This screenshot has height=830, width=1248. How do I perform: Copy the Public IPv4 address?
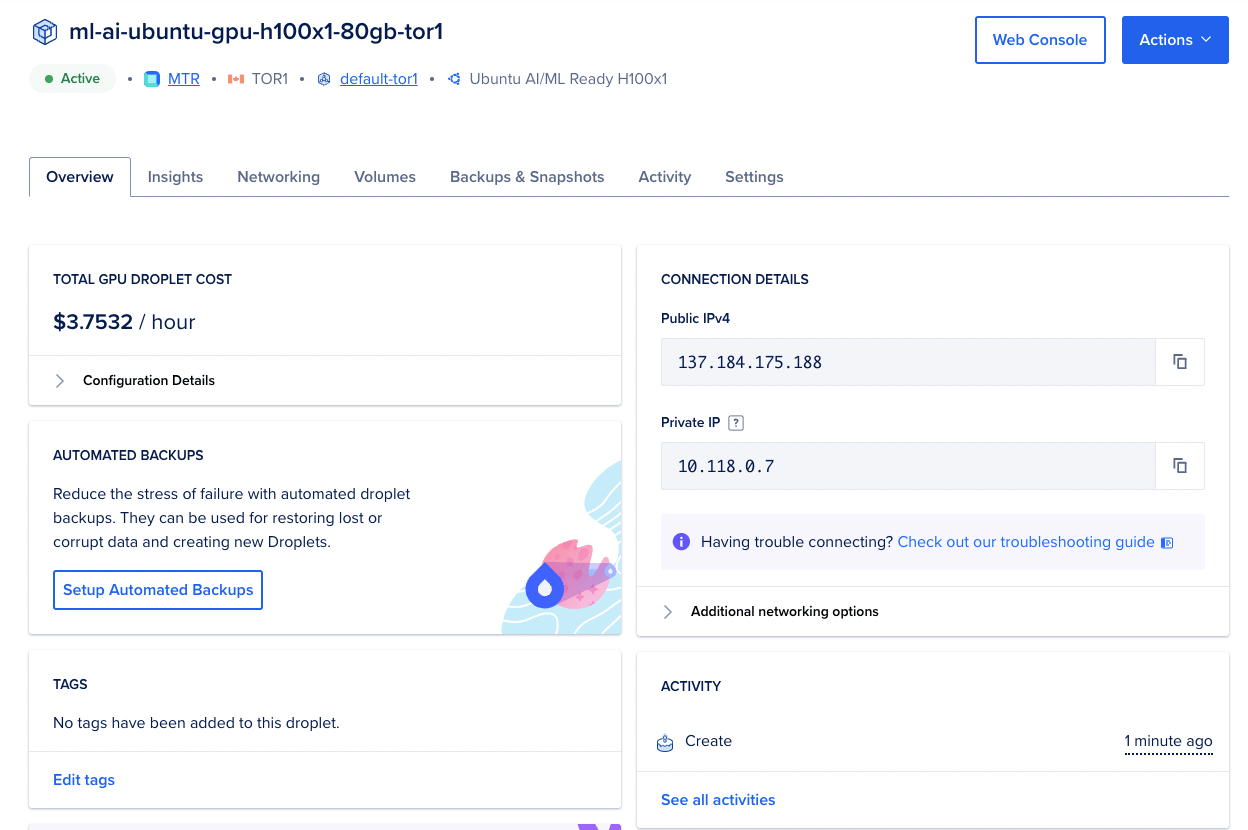click(1180, 362)
